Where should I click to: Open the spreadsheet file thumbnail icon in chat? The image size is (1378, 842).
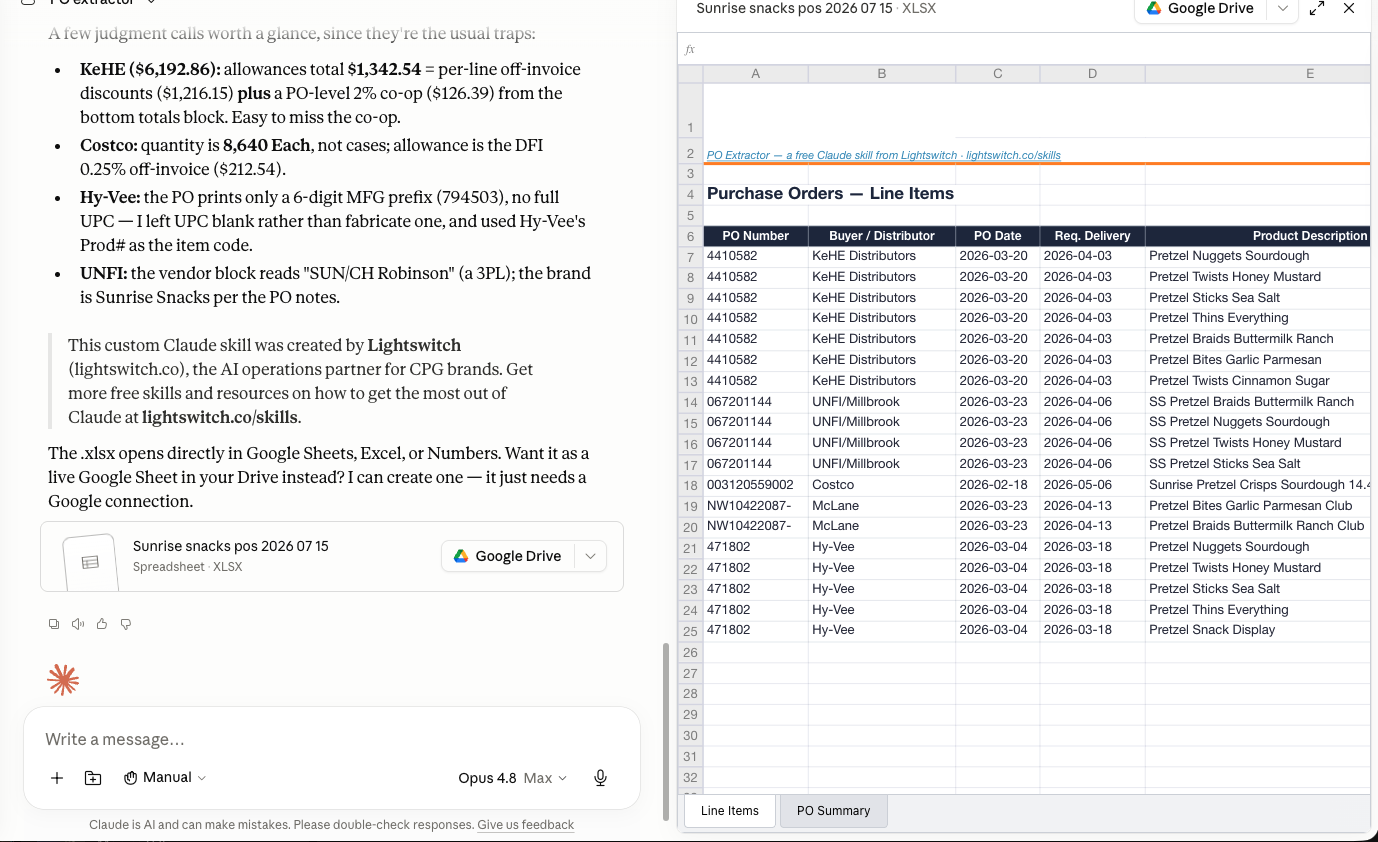tap(90, 562)
